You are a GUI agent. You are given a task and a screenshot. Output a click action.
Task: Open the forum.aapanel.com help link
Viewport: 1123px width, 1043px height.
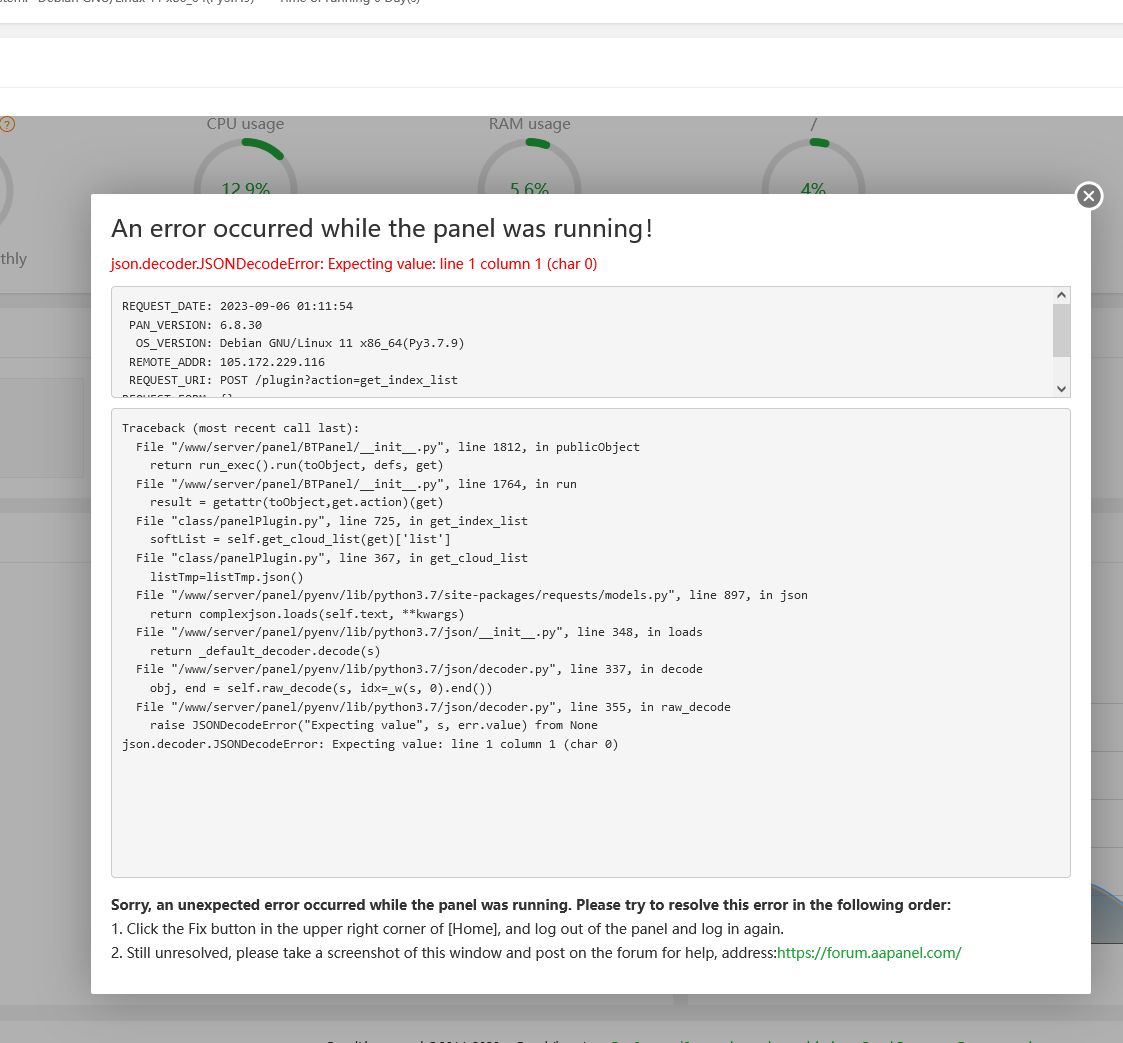coord(869,953)
